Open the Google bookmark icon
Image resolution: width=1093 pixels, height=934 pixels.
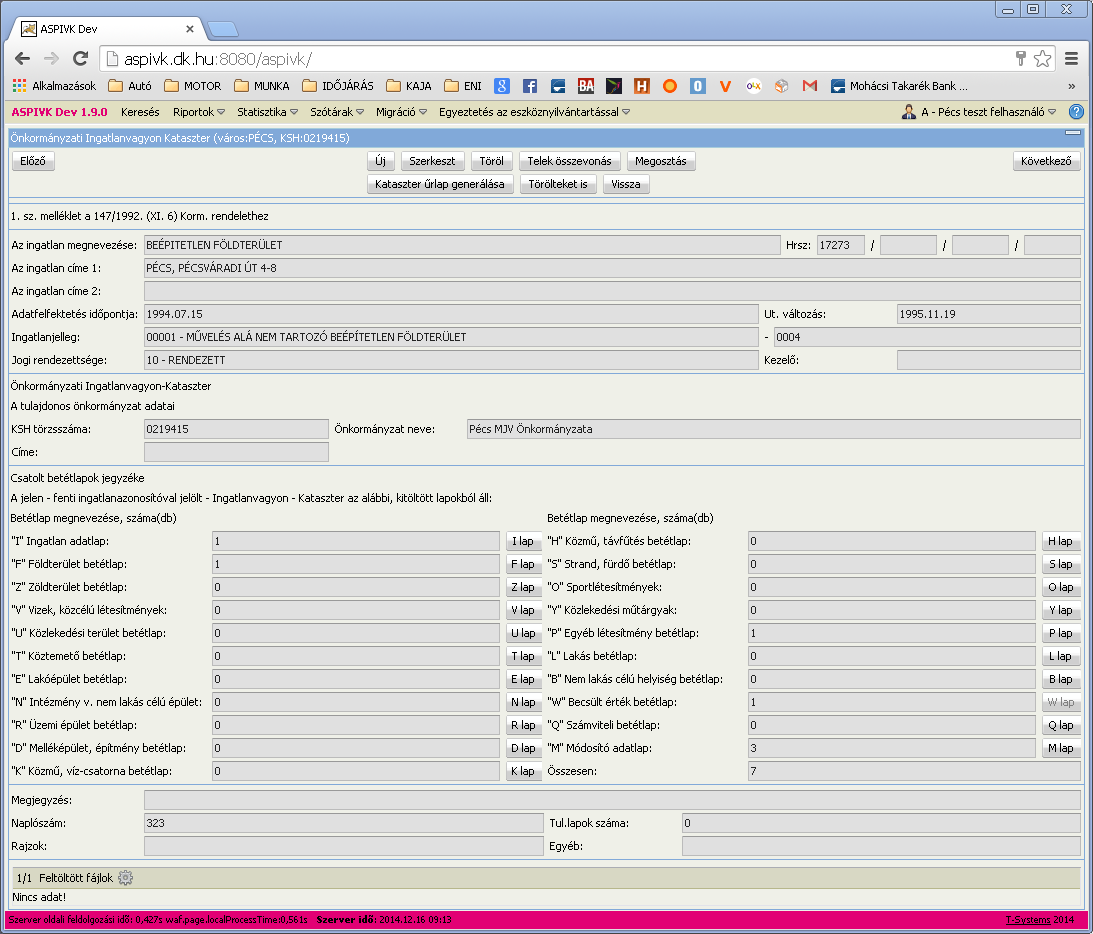(502, 86)
